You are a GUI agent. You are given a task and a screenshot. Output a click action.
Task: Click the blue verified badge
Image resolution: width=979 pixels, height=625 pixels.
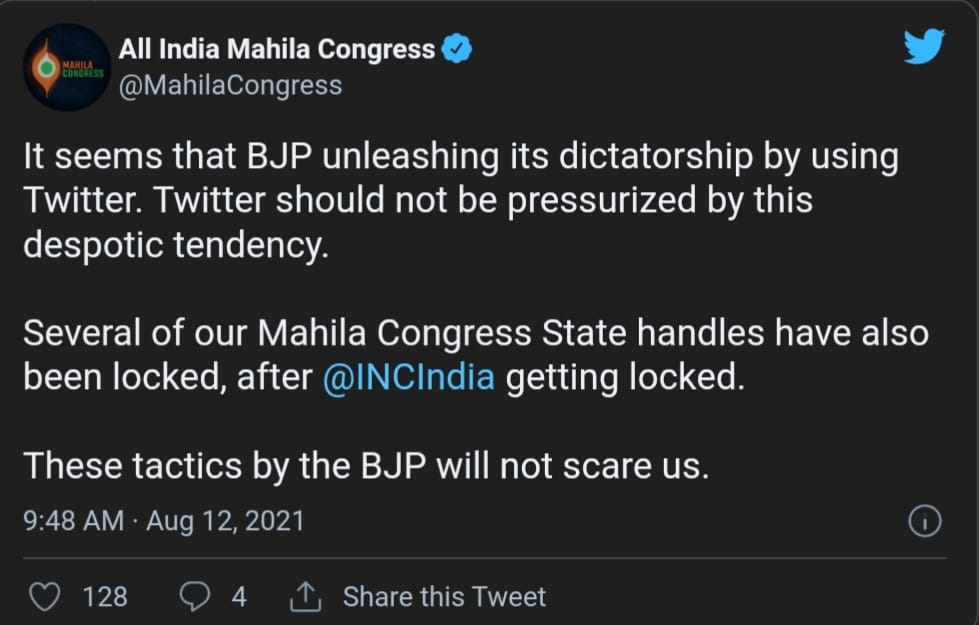(x=457, y=48)
